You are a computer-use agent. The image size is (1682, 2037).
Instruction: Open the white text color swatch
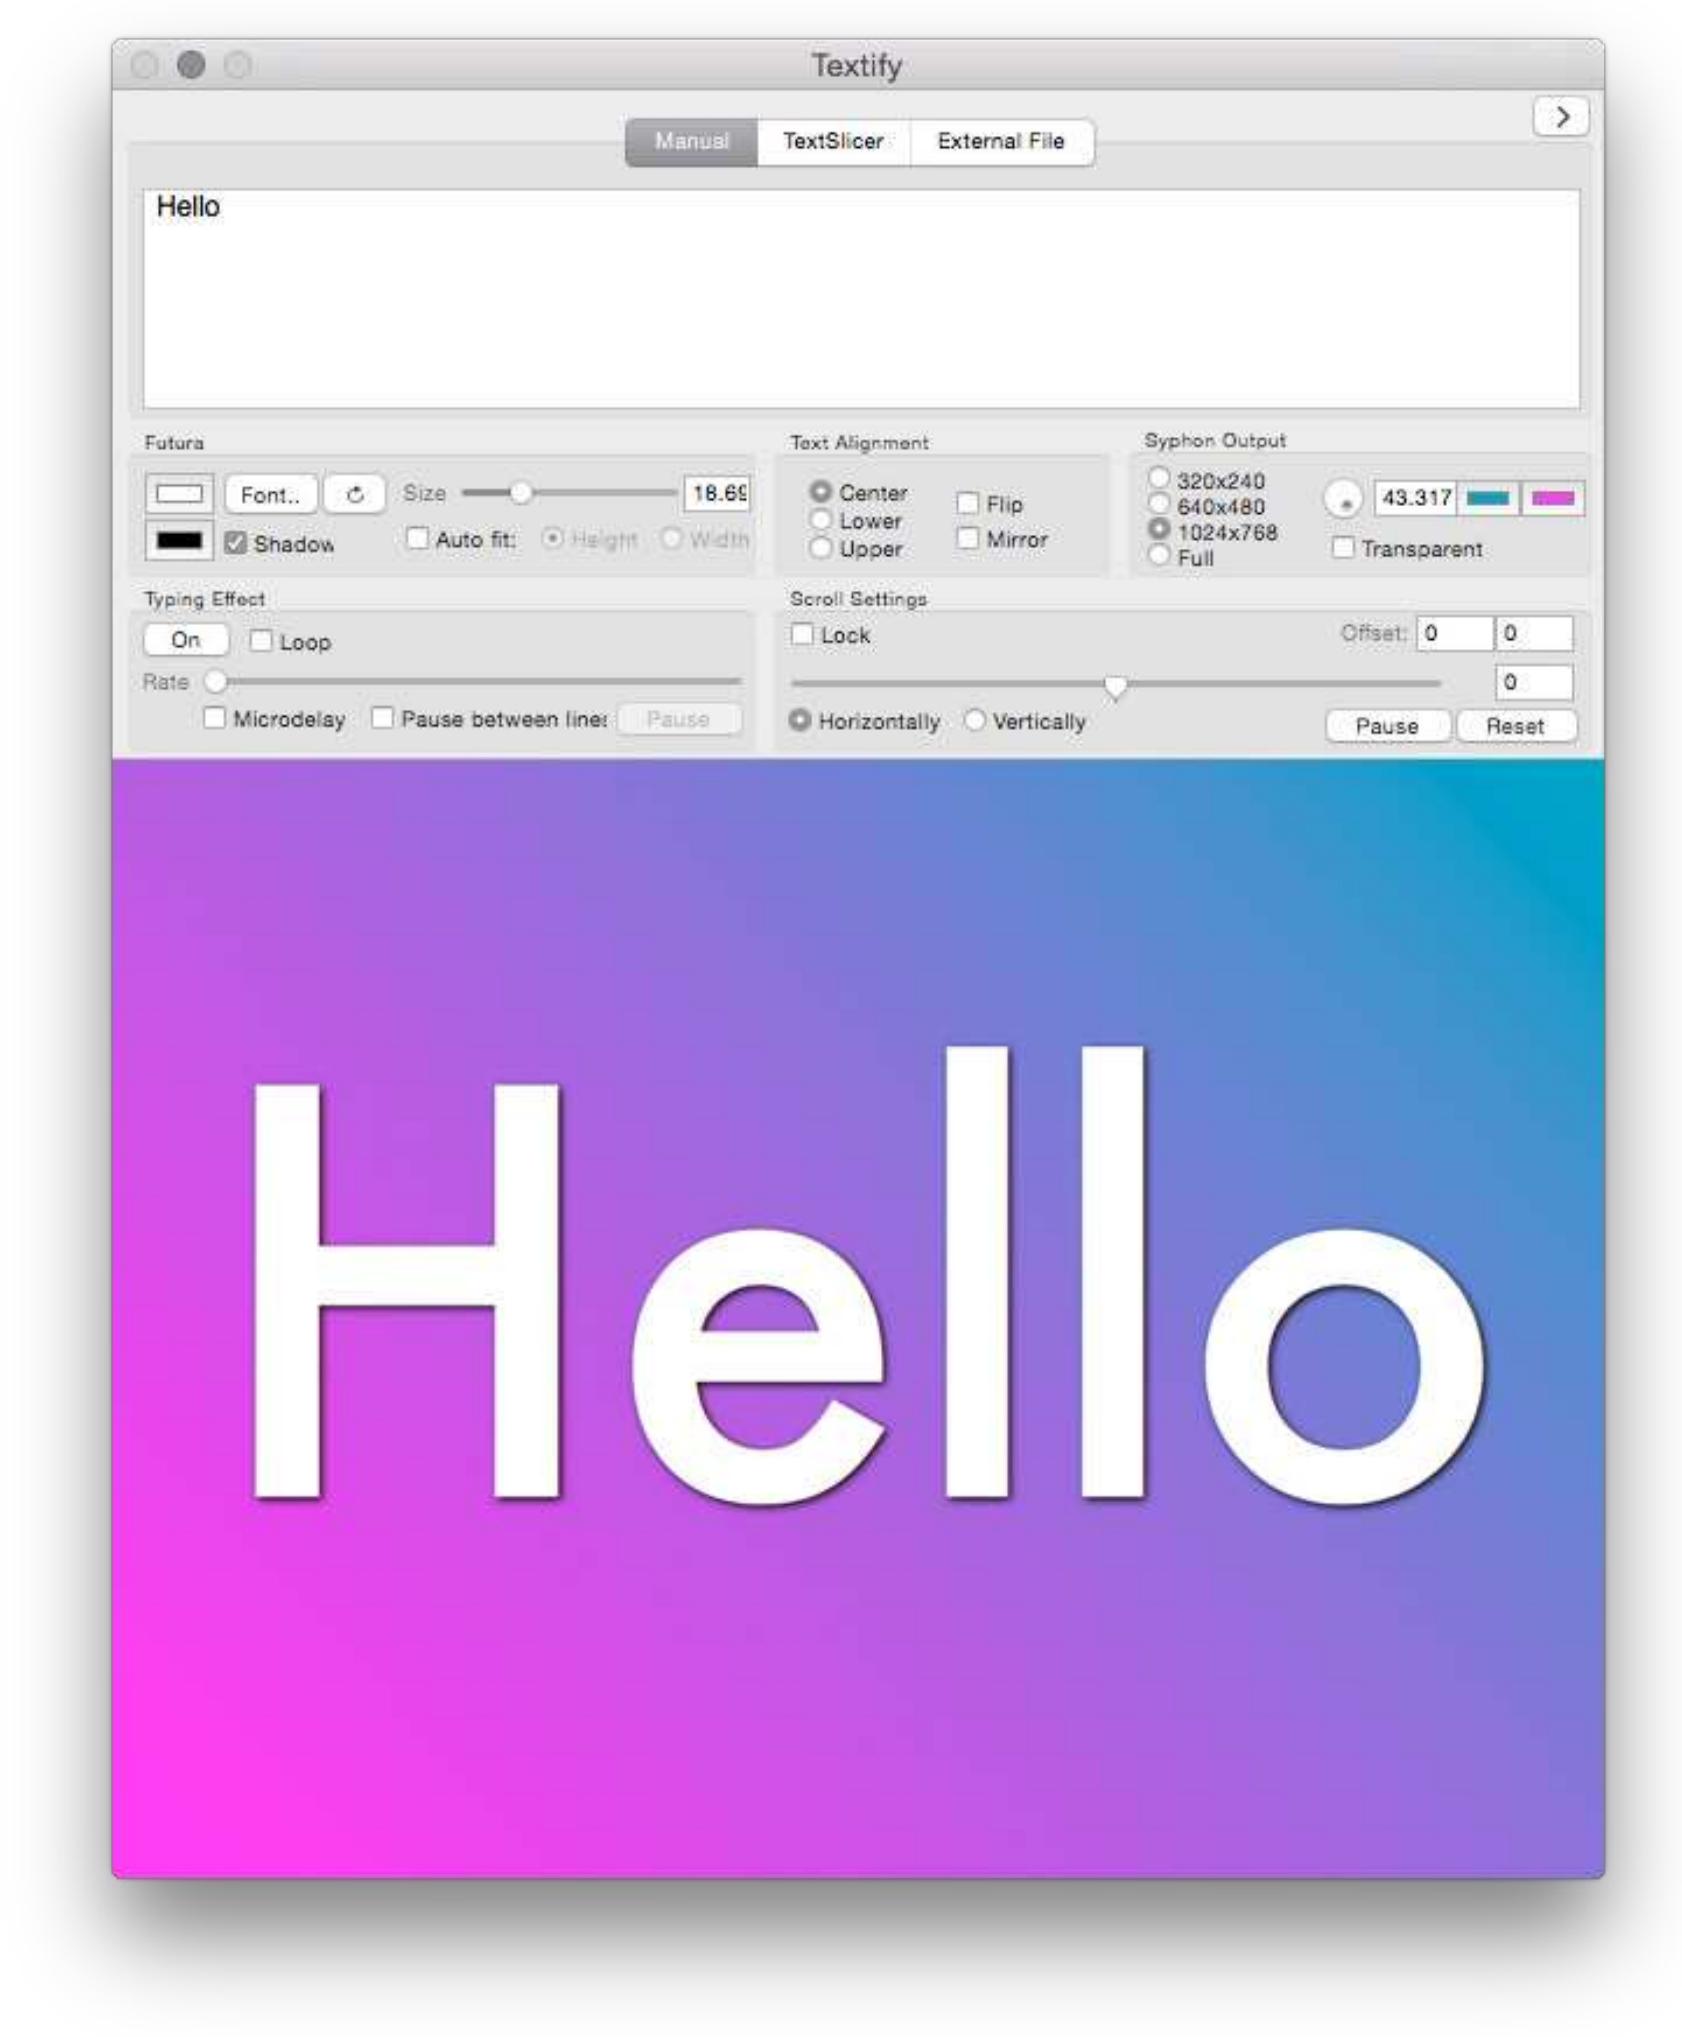pos(179,494)
